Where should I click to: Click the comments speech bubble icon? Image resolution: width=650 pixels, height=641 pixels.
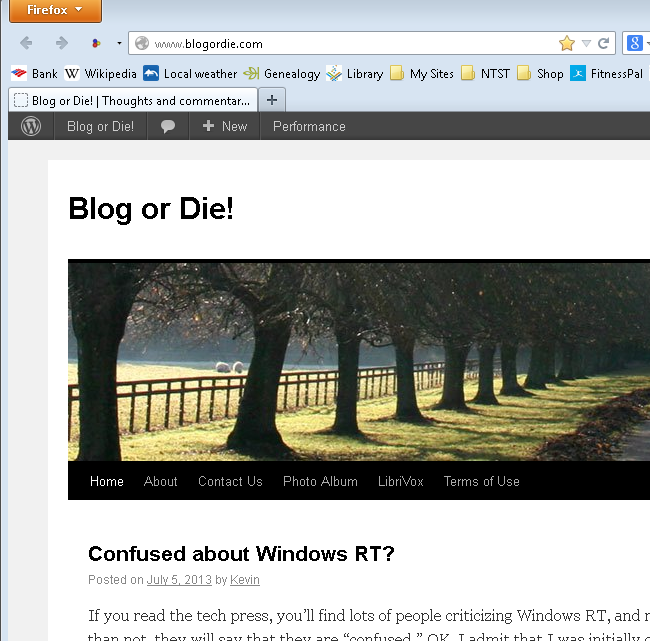point(168,126)
